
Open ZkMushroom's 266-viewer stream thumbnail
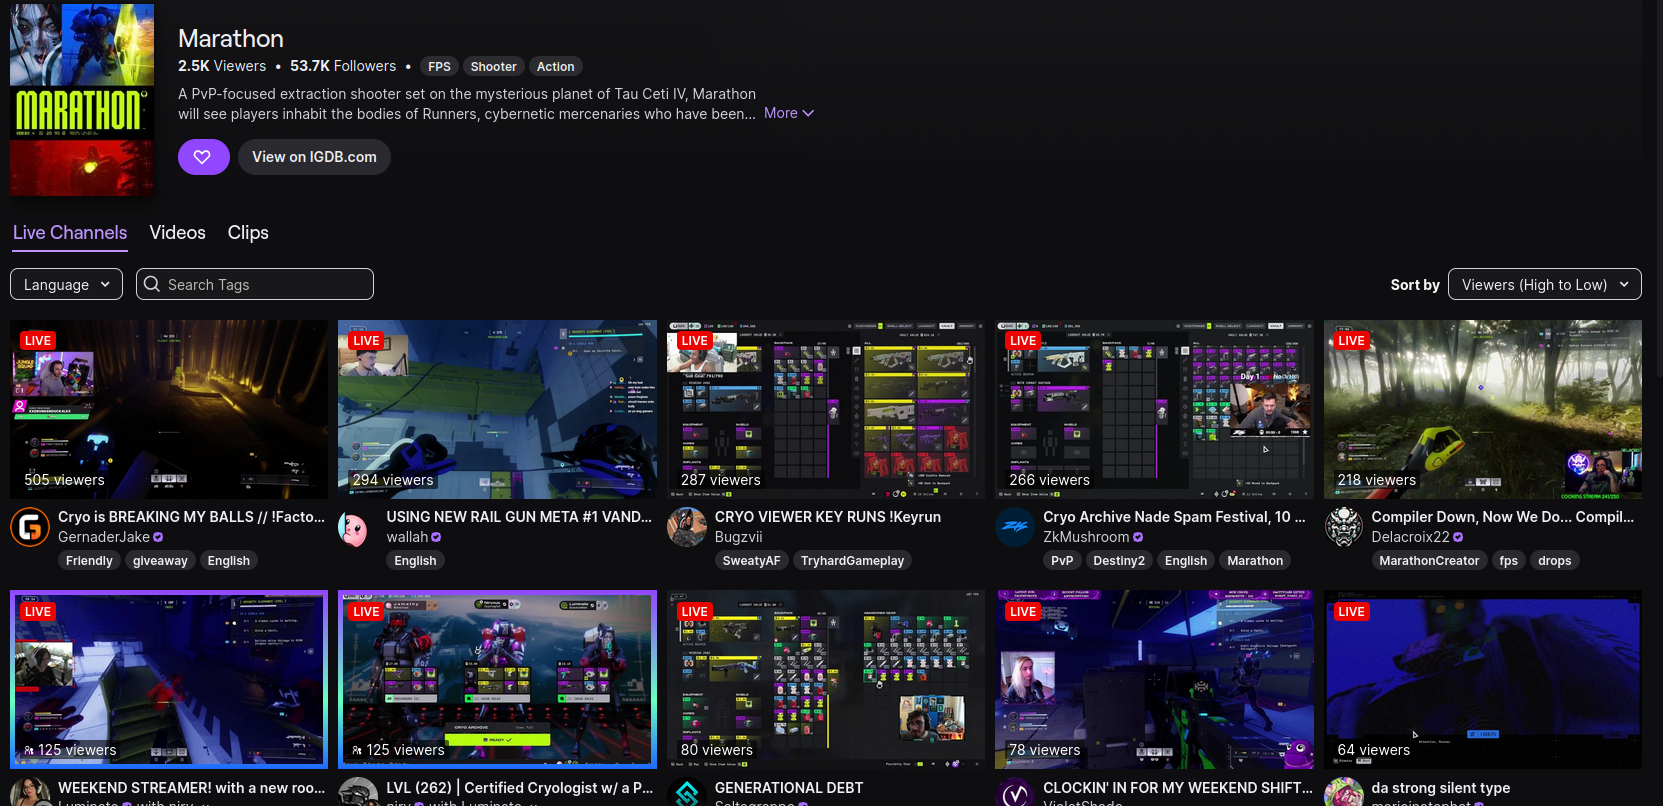coord(1154,409)
